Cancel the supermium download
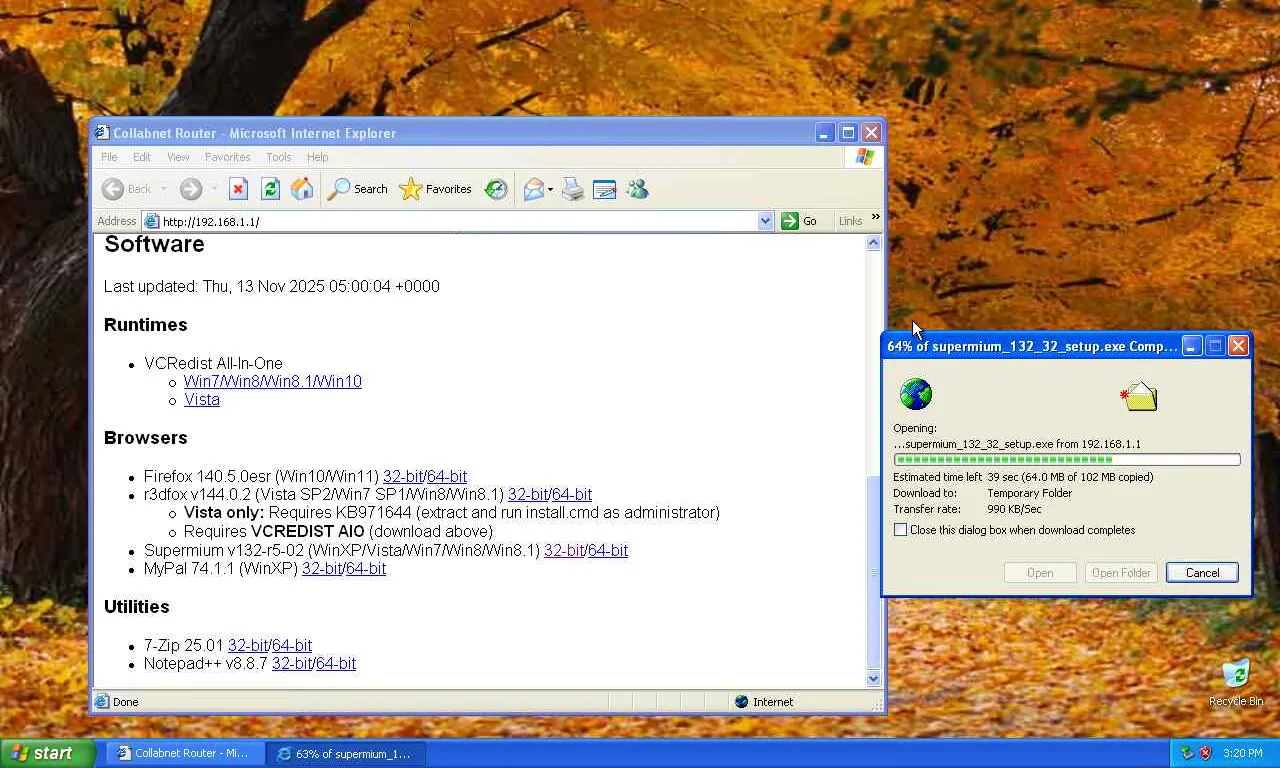The image size is (1280, 768). [x=1202, y=573]
